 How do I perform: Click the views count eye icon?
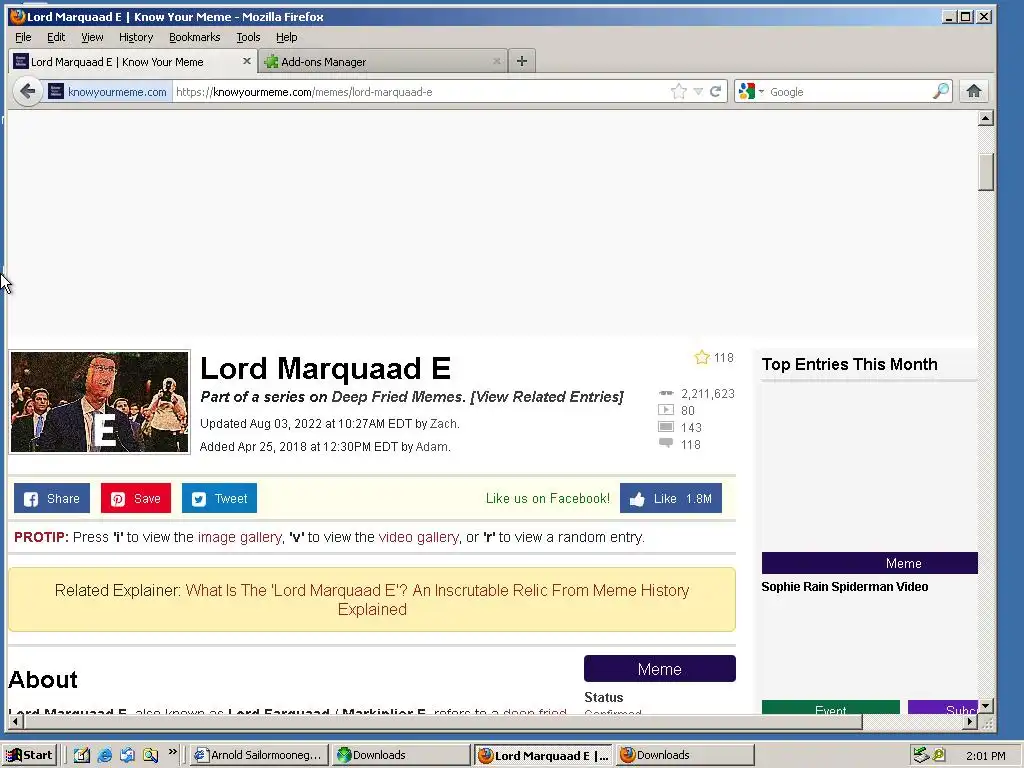pyautogui.click(x=665, y=393)
